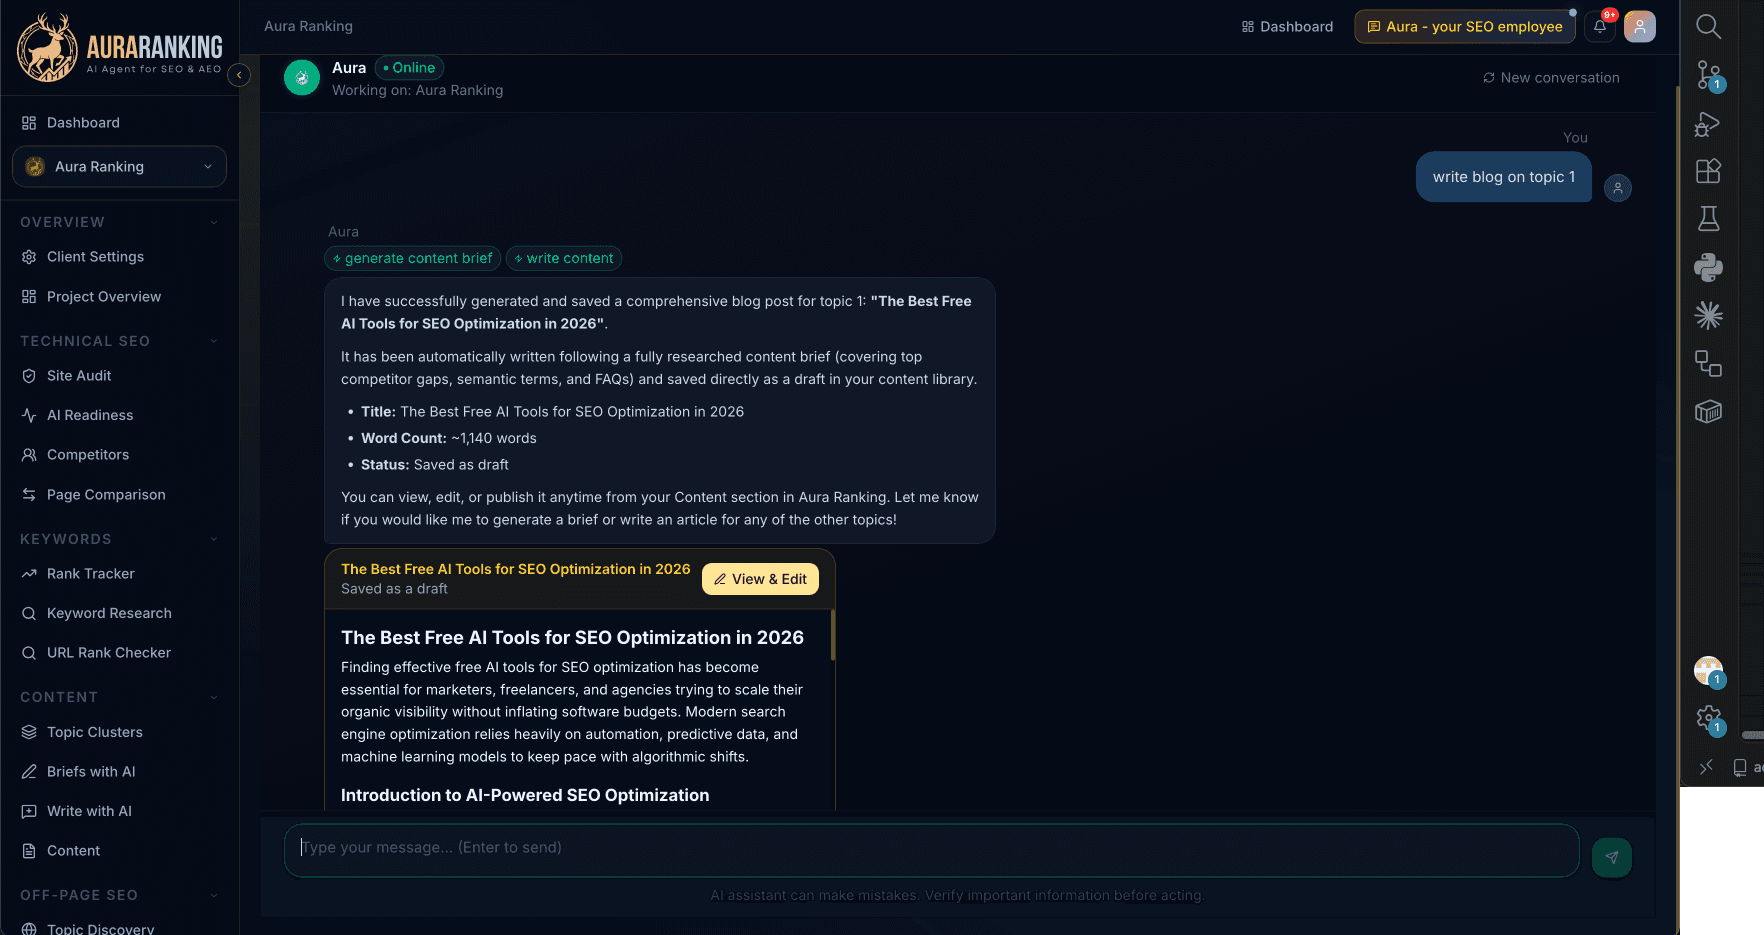Open the Testing flask view
The width and height of the screenshot is (1764, 935).
coord(1708,219)
